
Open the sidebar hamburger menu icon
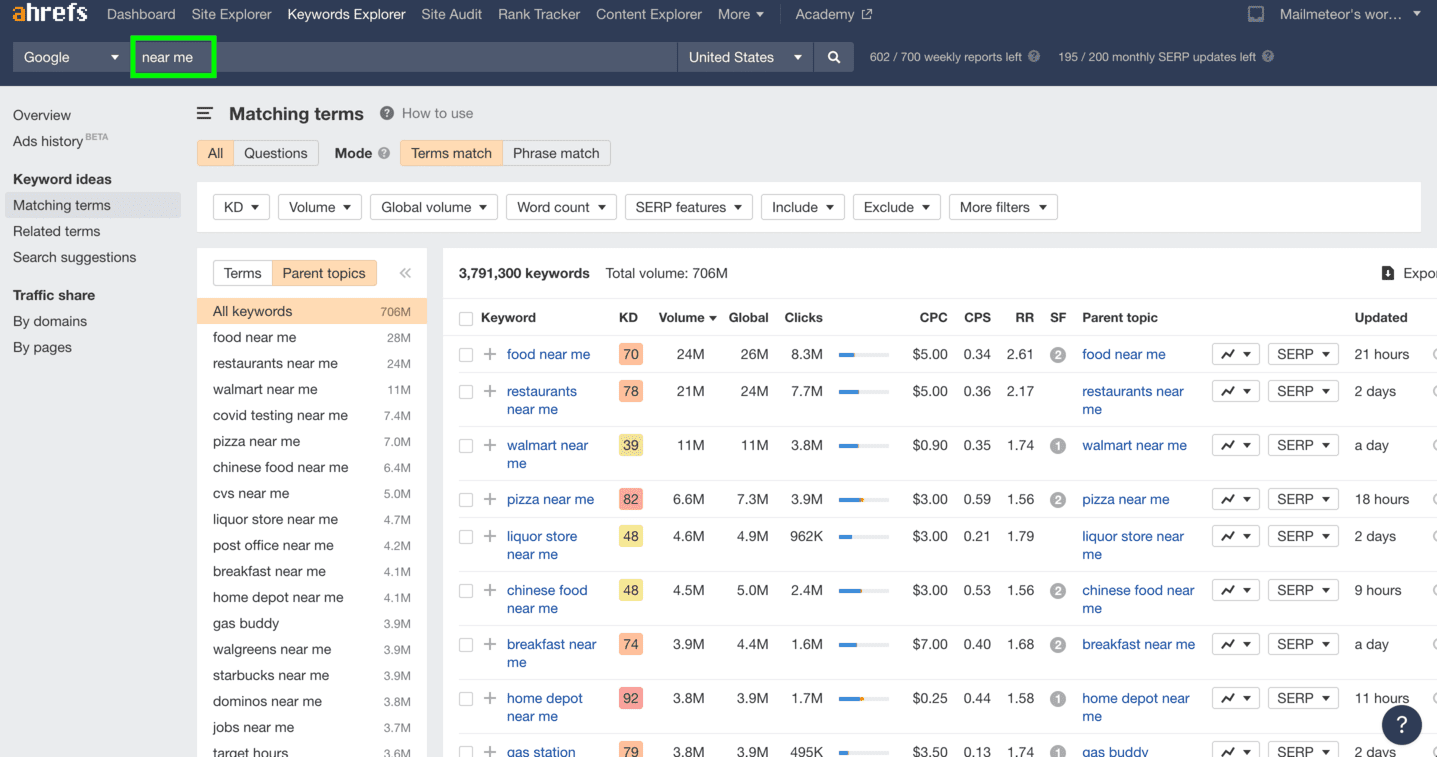(205, 114)
